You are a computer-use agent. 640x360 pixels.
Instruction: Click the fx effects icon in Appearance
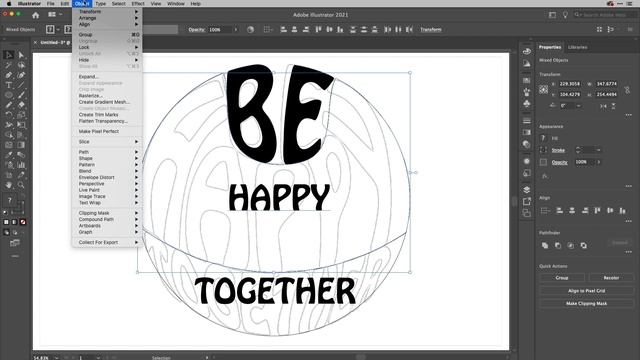click(544, 176)
